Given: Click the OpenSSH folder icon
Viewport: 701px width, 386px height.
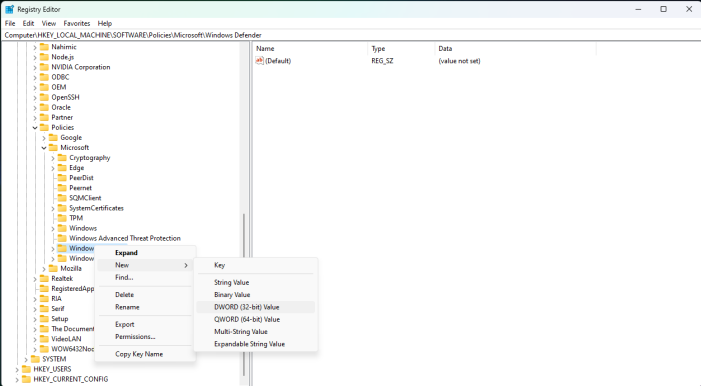Looking at the screenshot, I should [44, 97].
